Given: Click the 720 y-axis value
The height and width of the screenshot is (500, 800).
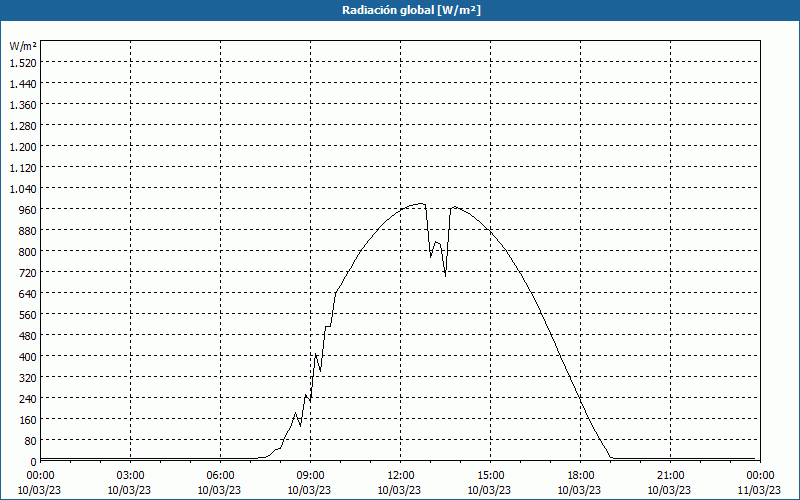Looking at the screenshot, I should [x=27, y=272].
